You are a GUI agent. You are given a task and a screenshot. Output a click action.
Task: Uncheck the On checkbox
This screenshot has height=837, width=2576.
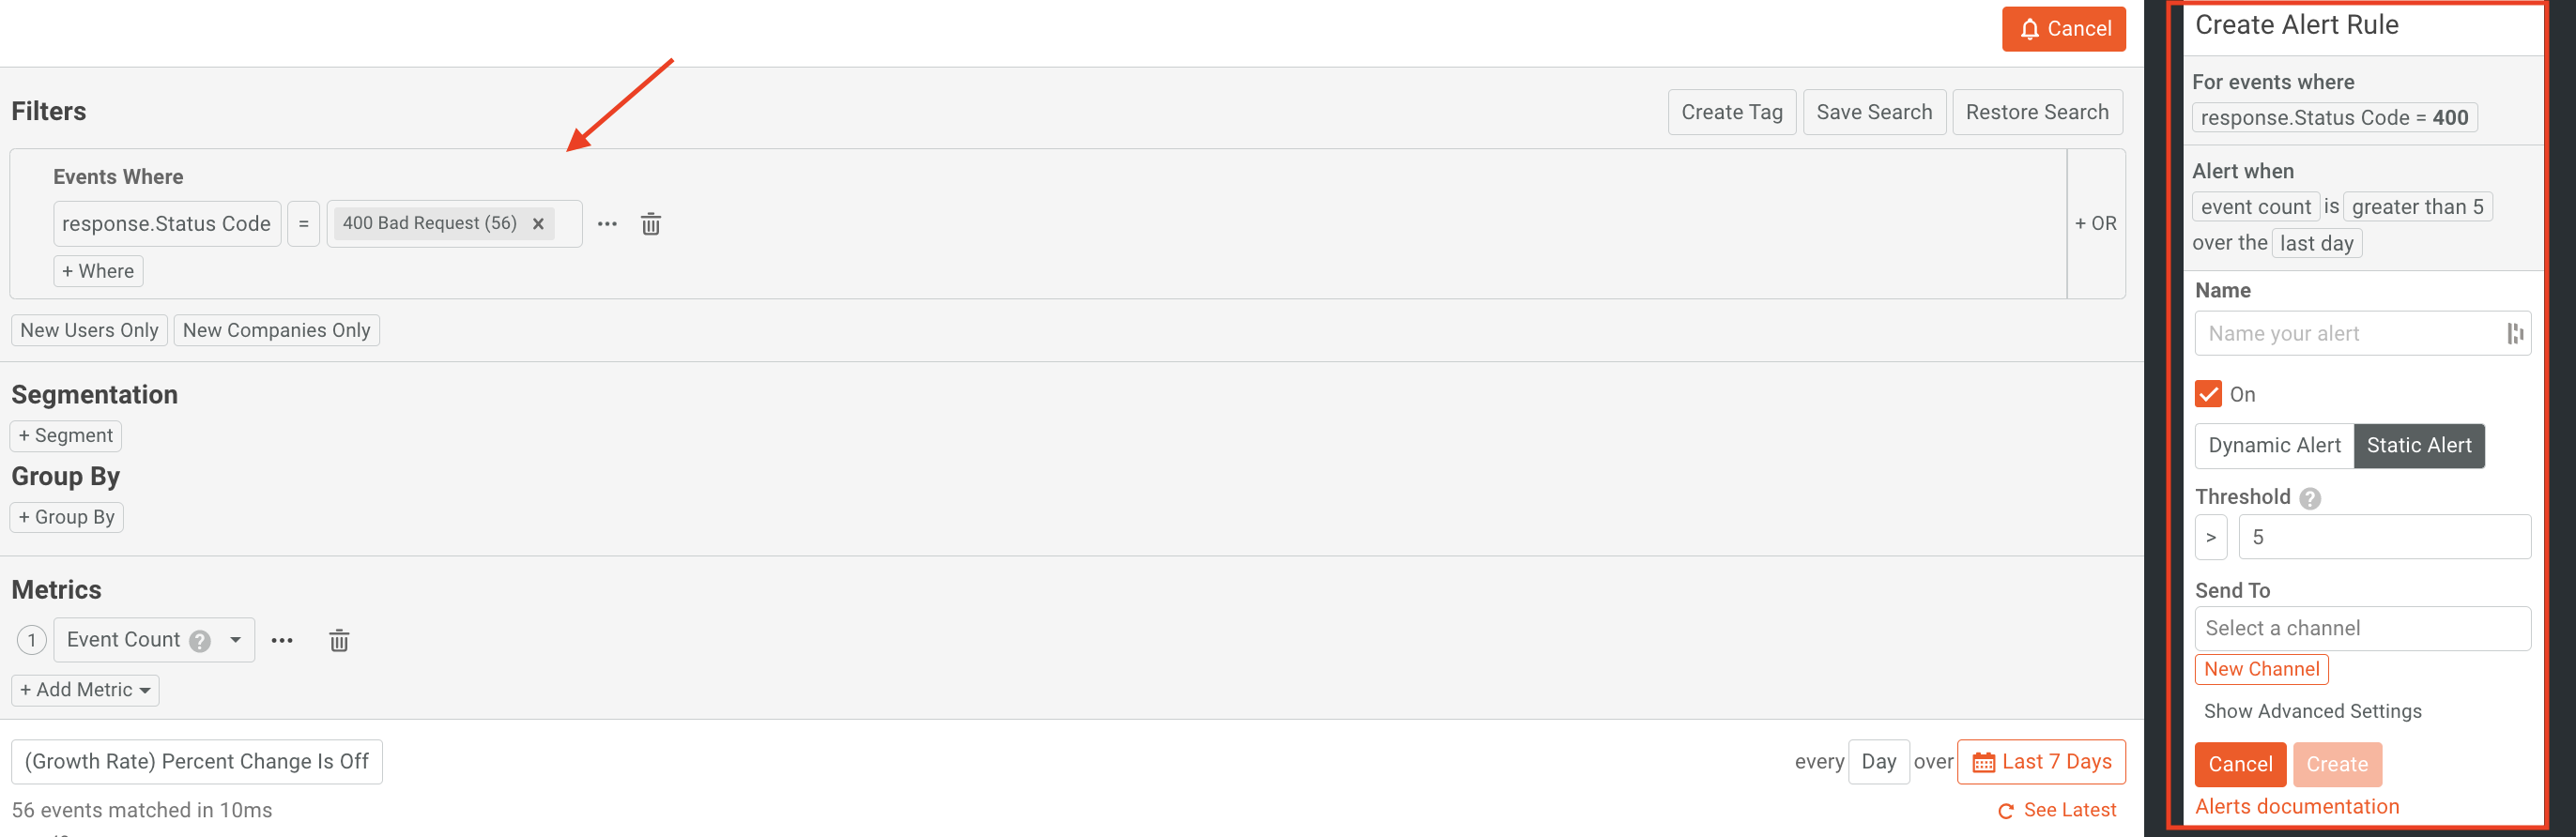coord(2208,394)
